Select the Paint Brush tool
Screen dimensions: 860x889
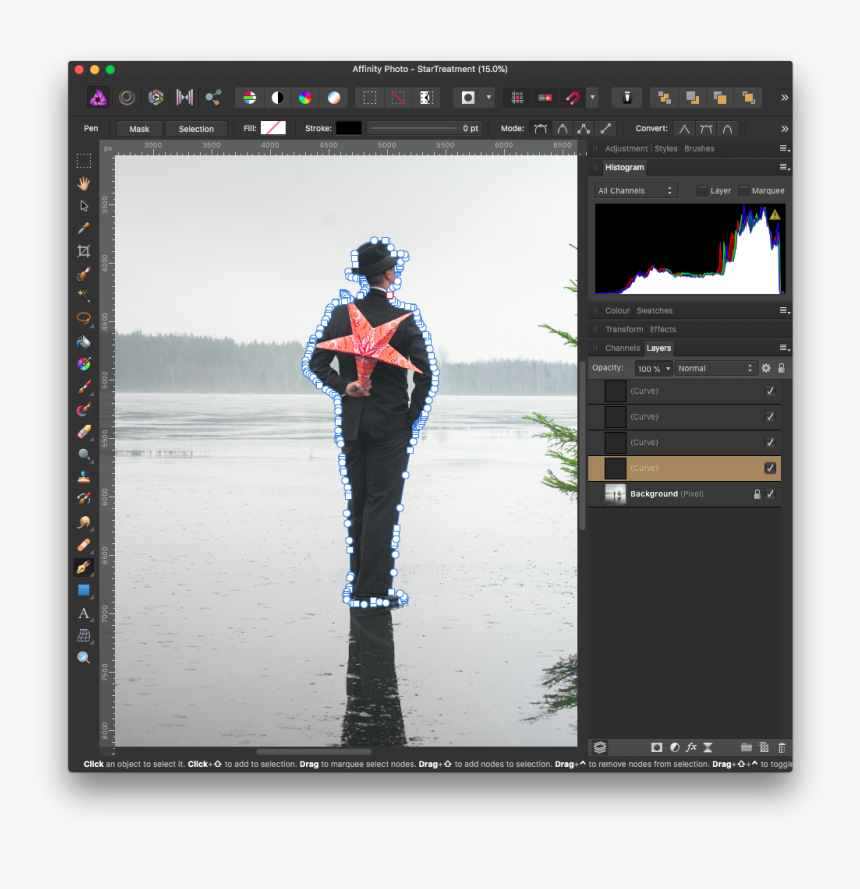pyautogui.click(x=85, y=386)
